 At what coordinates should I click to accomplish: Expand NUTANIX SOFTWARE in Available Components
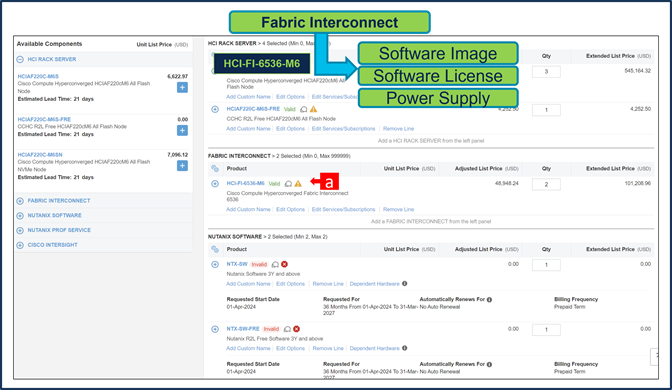20,216
